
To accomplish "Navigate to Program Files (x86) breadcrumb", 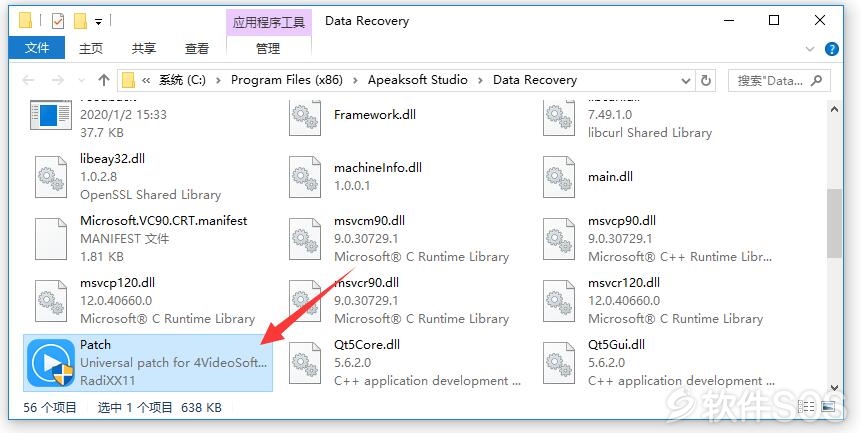I will (287, 80).
